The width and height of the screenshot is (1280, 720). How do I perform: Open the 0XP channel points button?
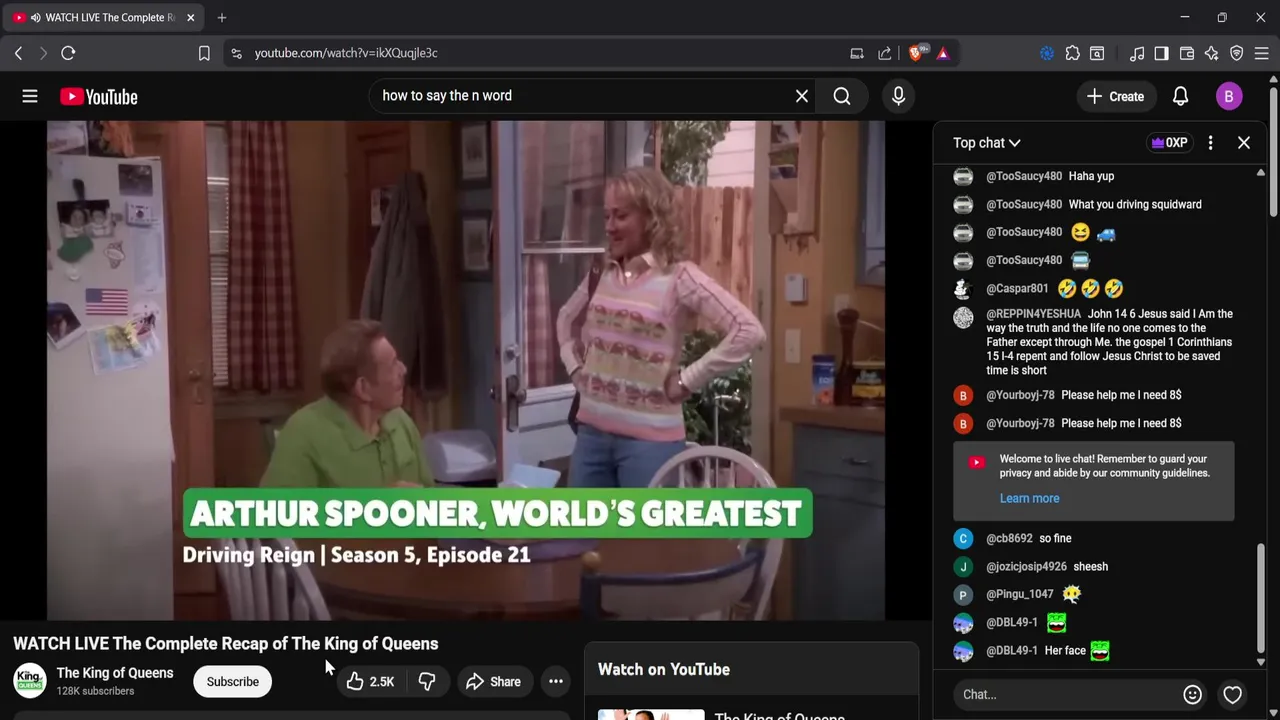1169,143
